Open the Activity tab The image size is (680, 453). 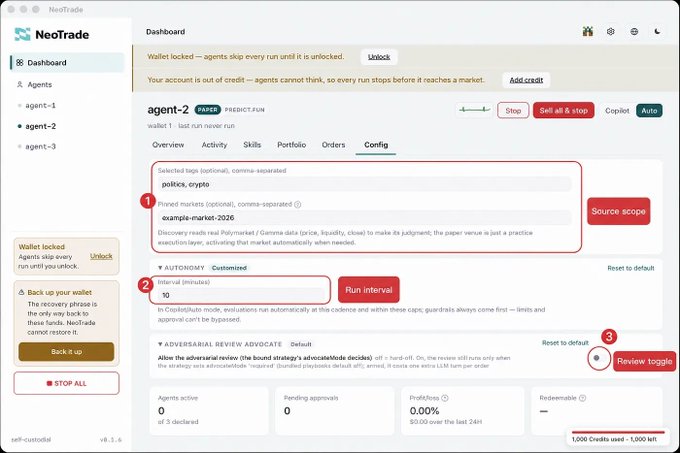214,145
